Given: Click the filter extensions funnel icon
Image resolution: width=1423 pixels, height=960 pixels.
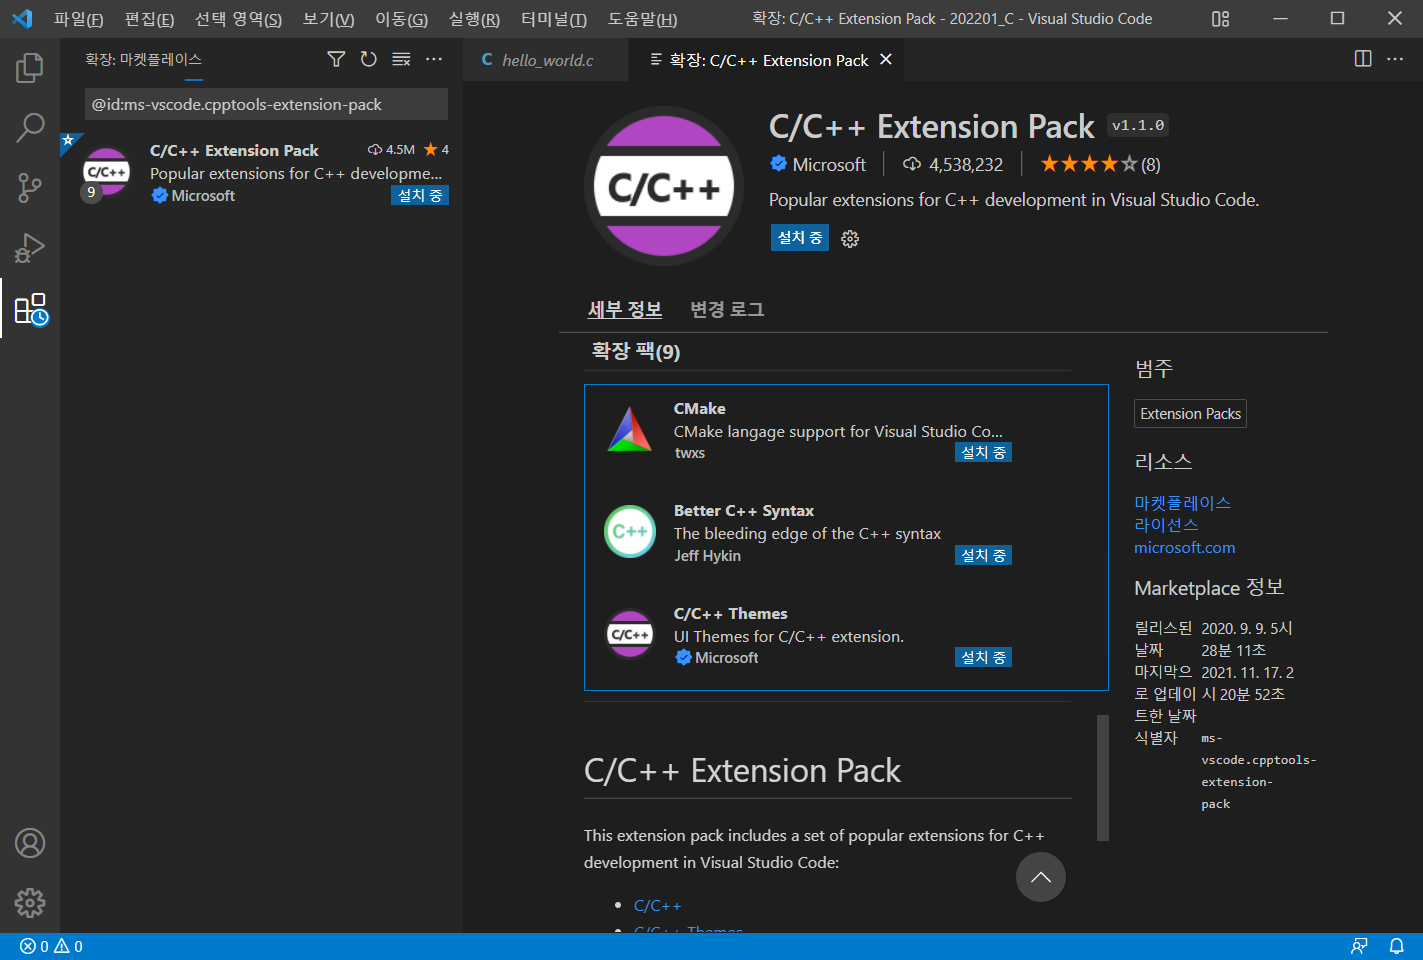Looking at the screenshot, I should point(336,60).
